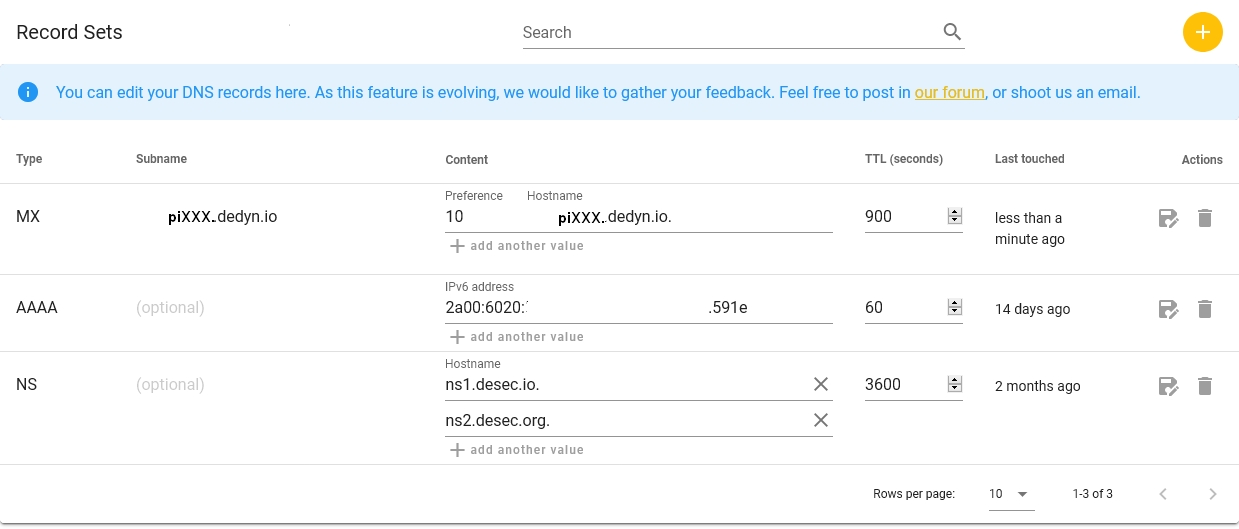The image size is (1239, 529).
Task: Click the MX type cell
Action: (x=28, y=216)
